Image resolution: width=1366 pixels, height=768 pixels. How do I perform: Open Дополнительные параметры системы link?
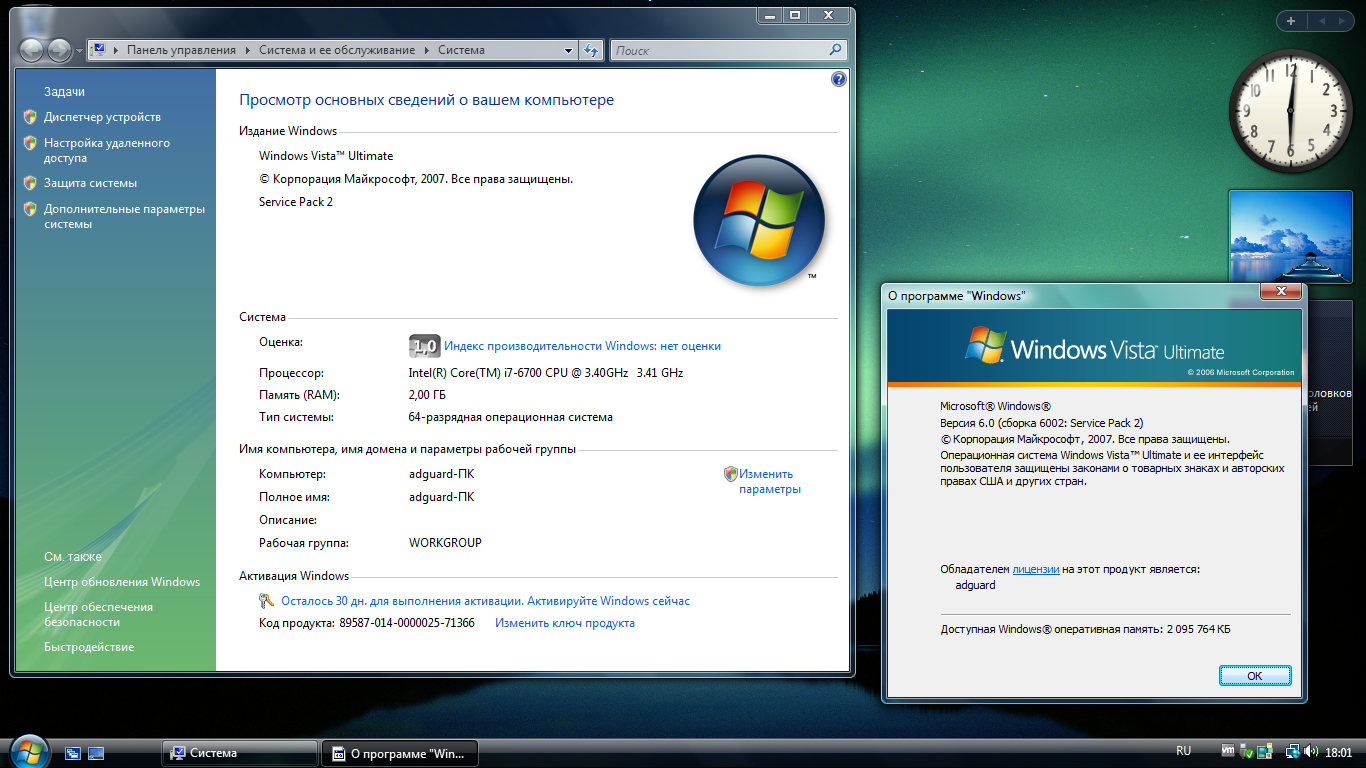[x=124, y=216]
